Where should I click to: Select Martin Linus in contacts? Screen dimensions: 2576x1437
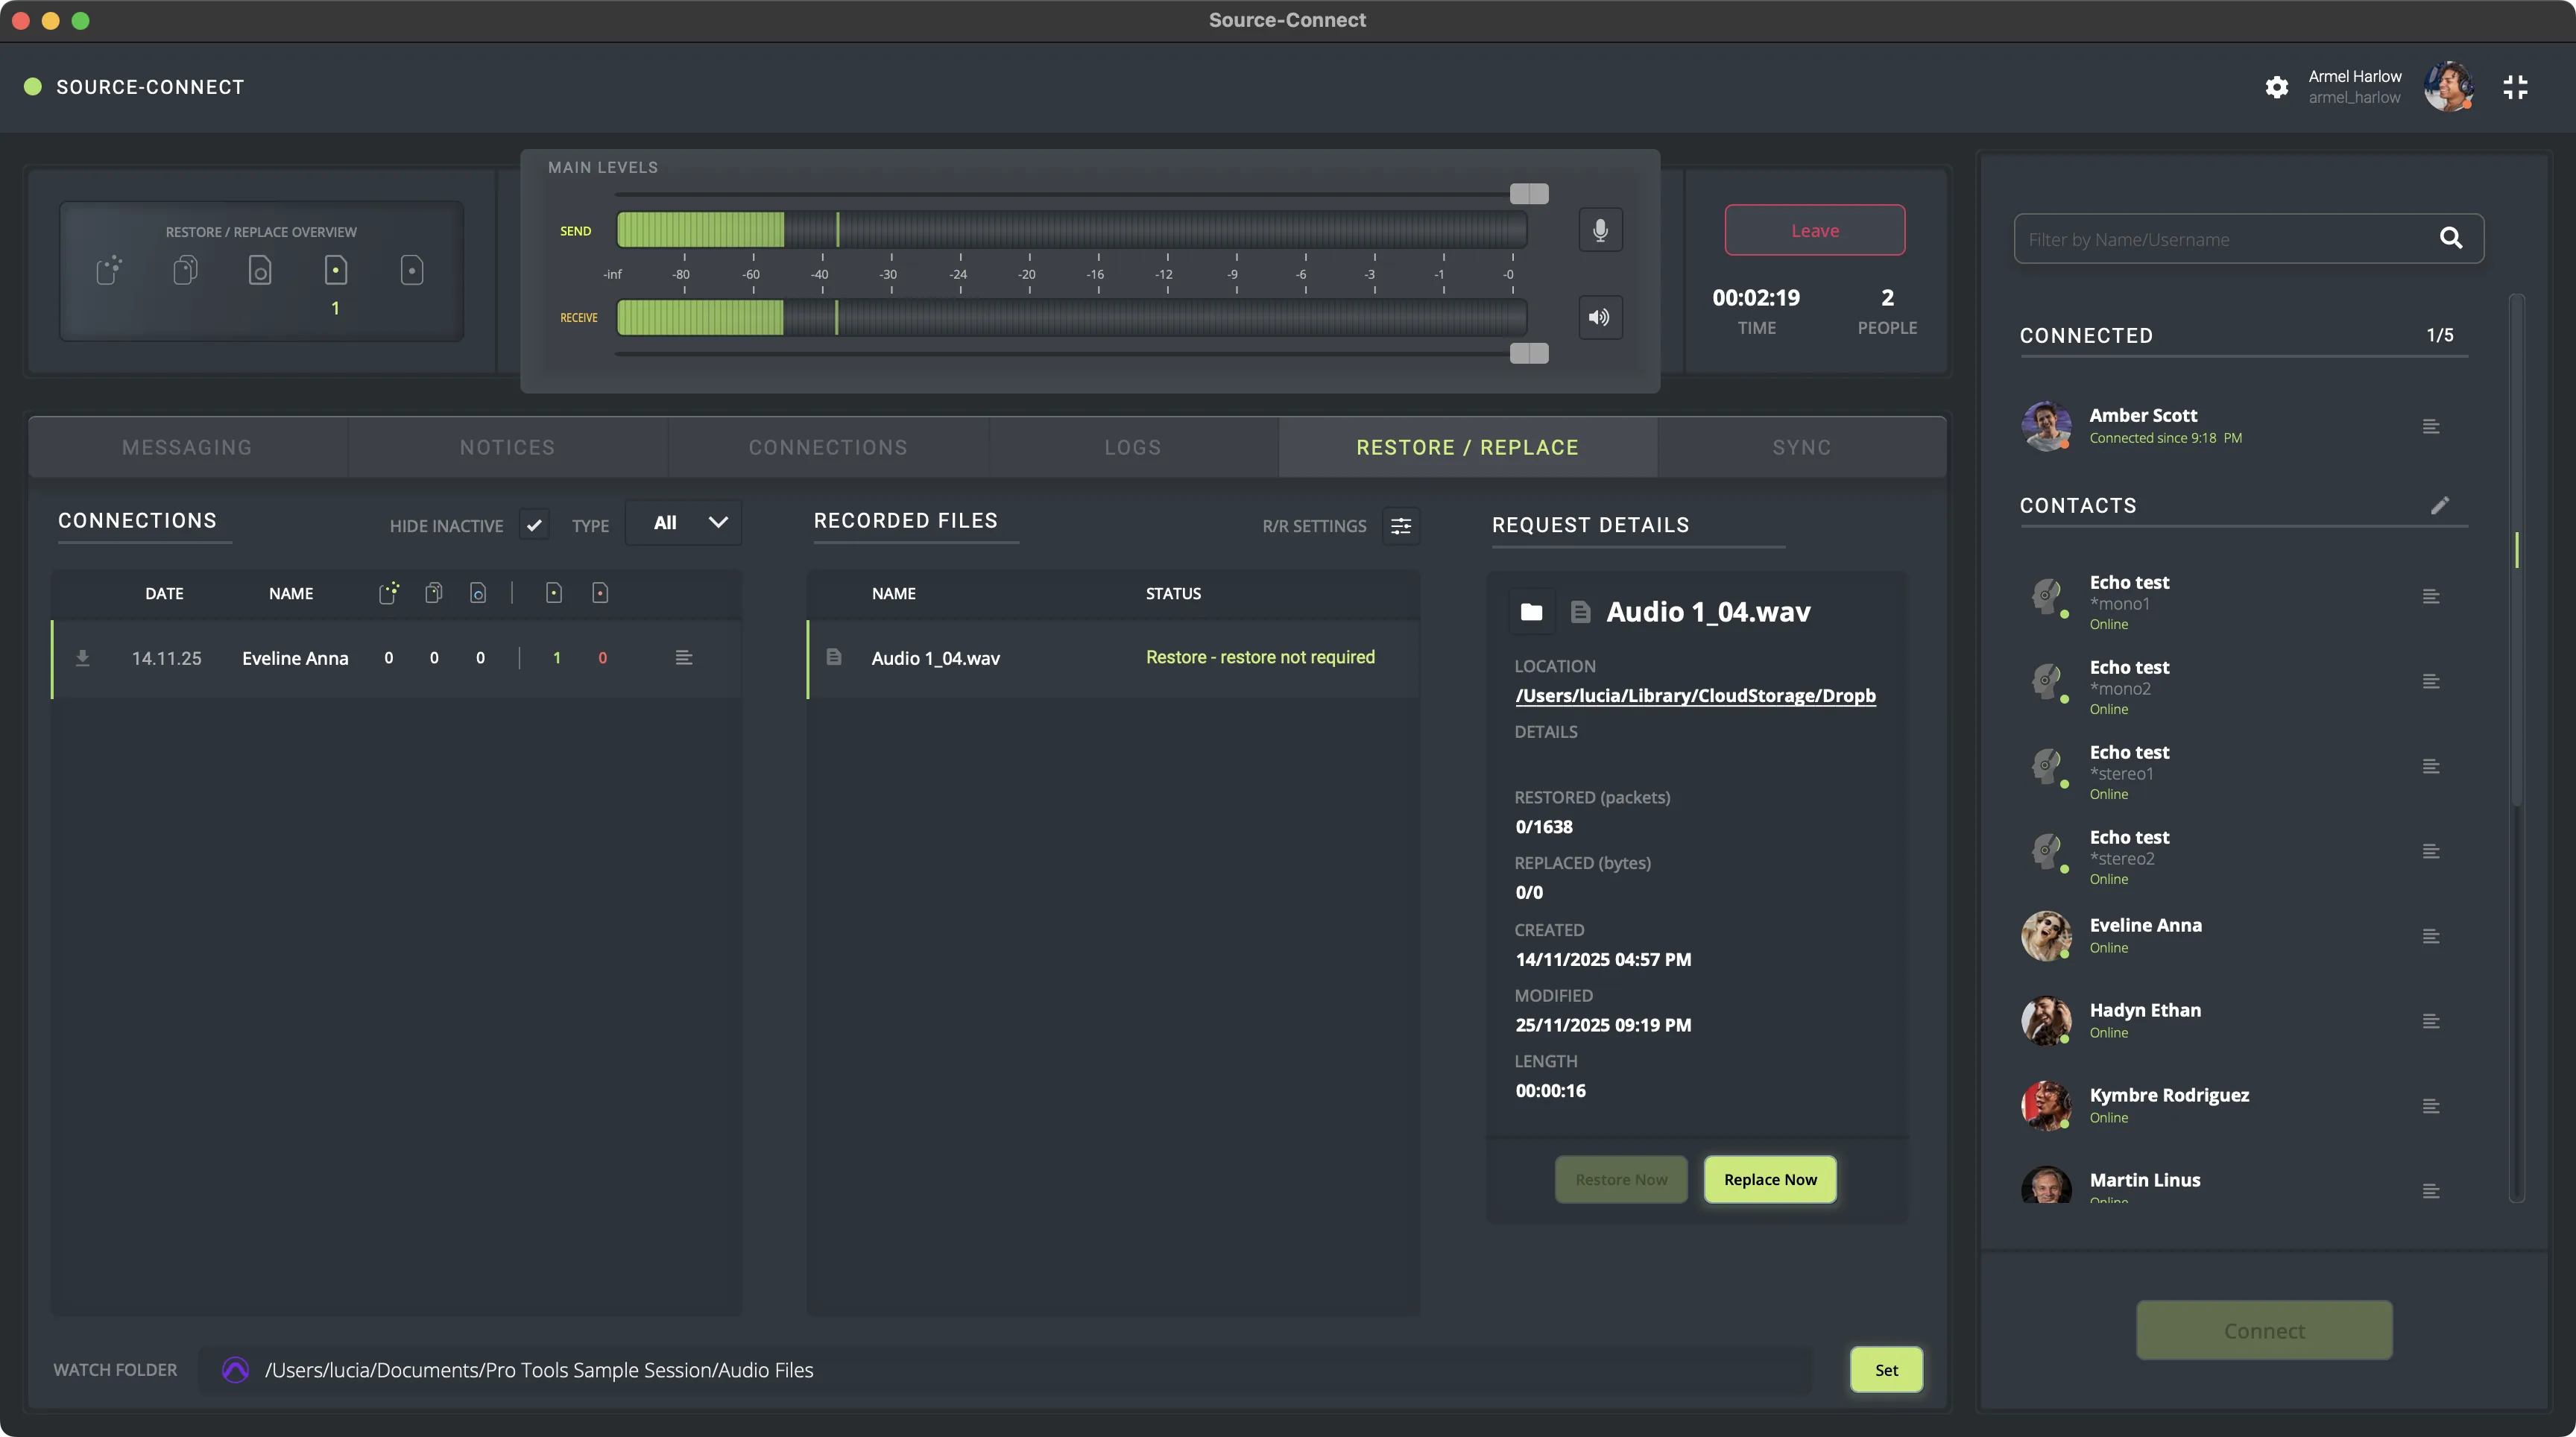[x=2244, y=1186]
